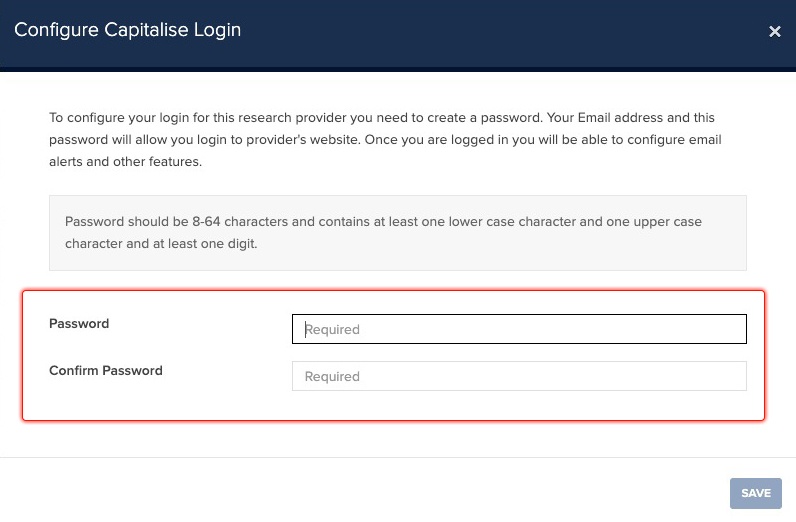The height and width of the screenshot is (522, 796).
Task: Click the Password field label
Action: [x=79, y=324]
